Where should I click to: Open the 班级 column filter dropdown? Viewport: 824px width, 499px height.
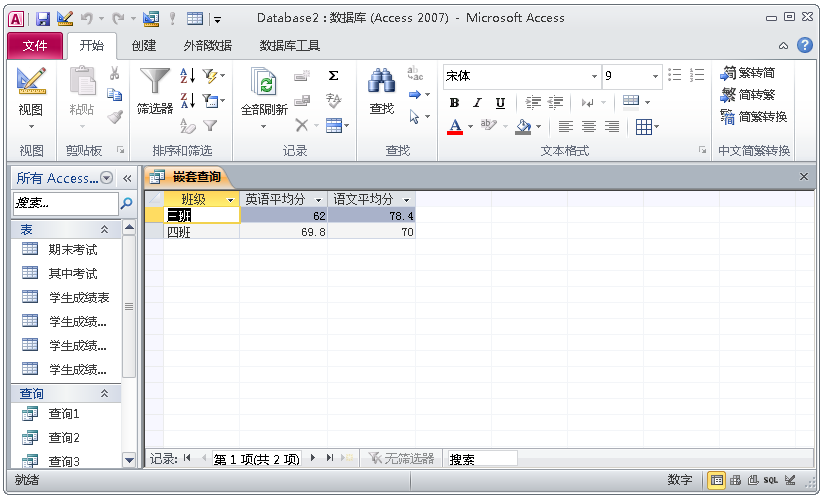[230, 200]
